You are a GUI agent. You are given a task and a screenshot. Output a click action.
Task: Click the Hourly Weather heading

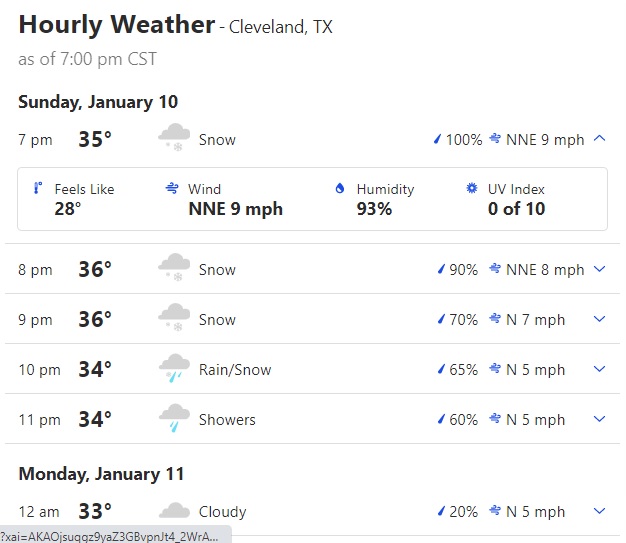[x=117, y=25]
